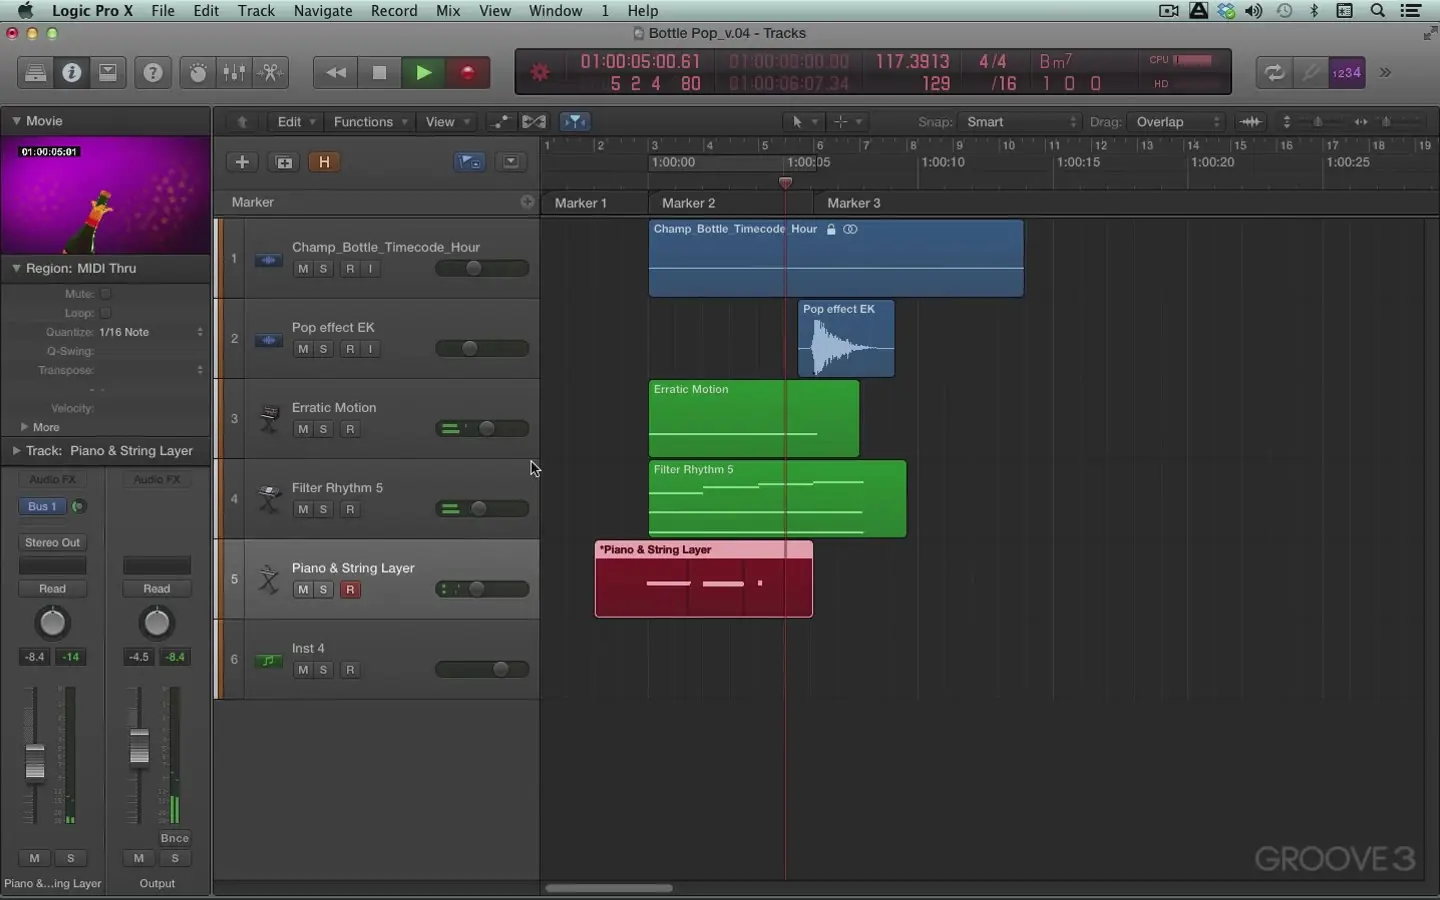Adjust Champ_Bottle_Timecode_Hour track volume slider
Screen dimensions: 1440x900
tap(482, 268)
